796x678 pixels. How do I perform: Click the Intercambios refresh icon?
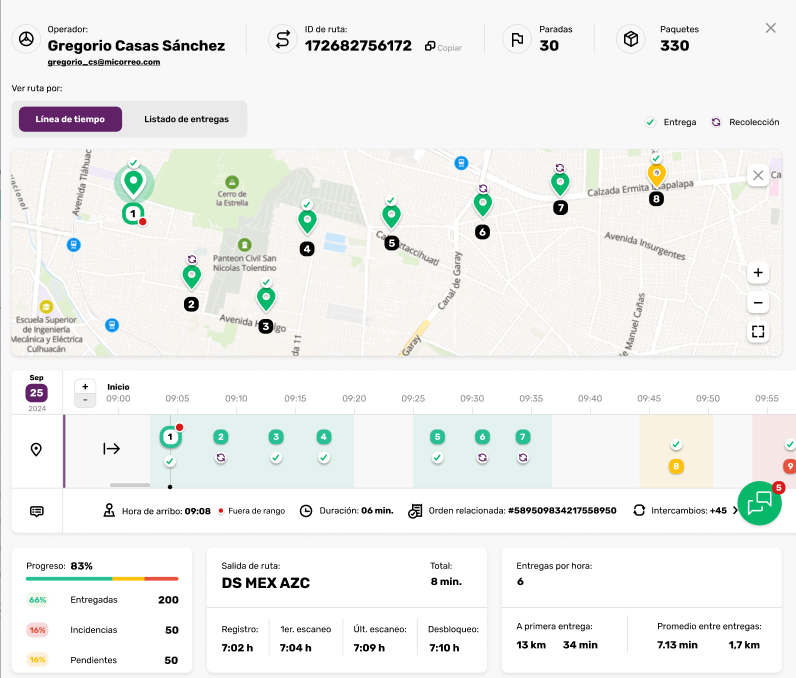[x=639, y=511]
